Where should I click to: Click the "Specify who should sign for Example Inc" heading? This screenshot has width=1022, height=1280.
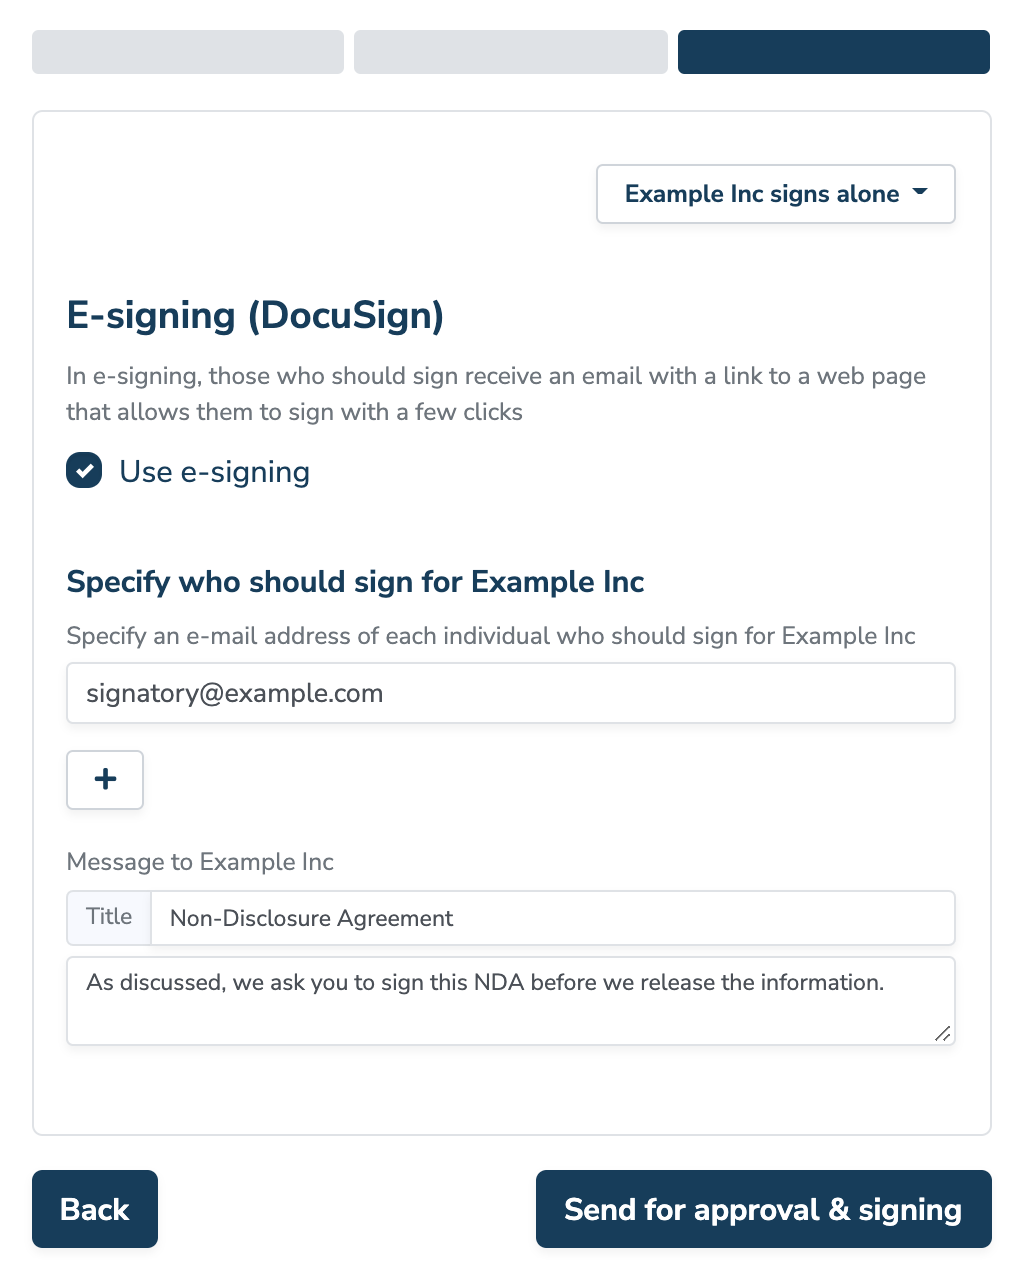click(x=355, y=582)
